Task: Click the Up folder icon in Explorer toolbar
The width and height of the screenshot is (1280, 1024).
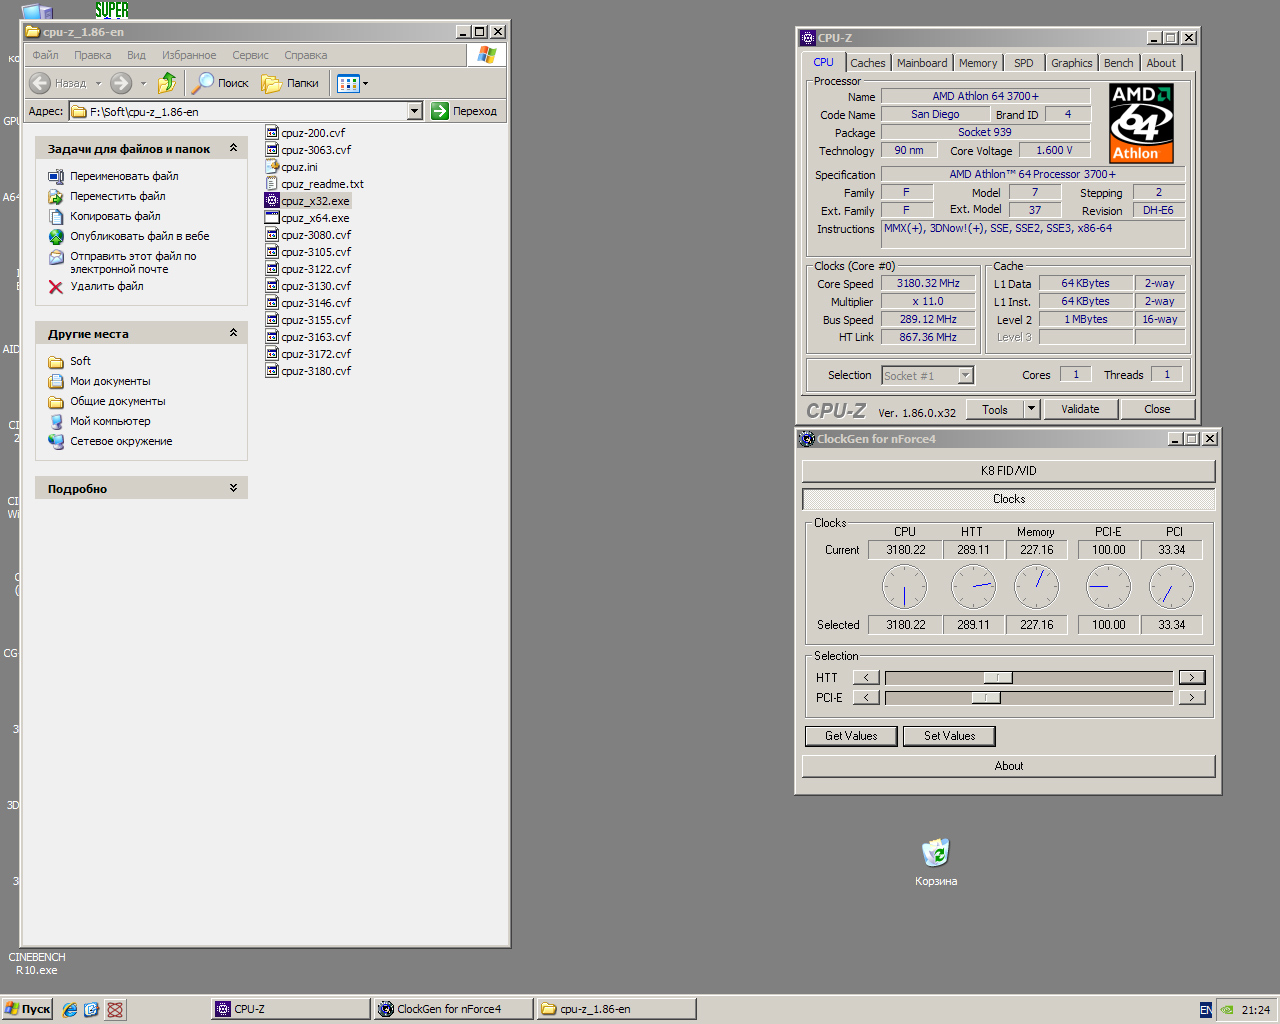Action: [x=167, y=83]
